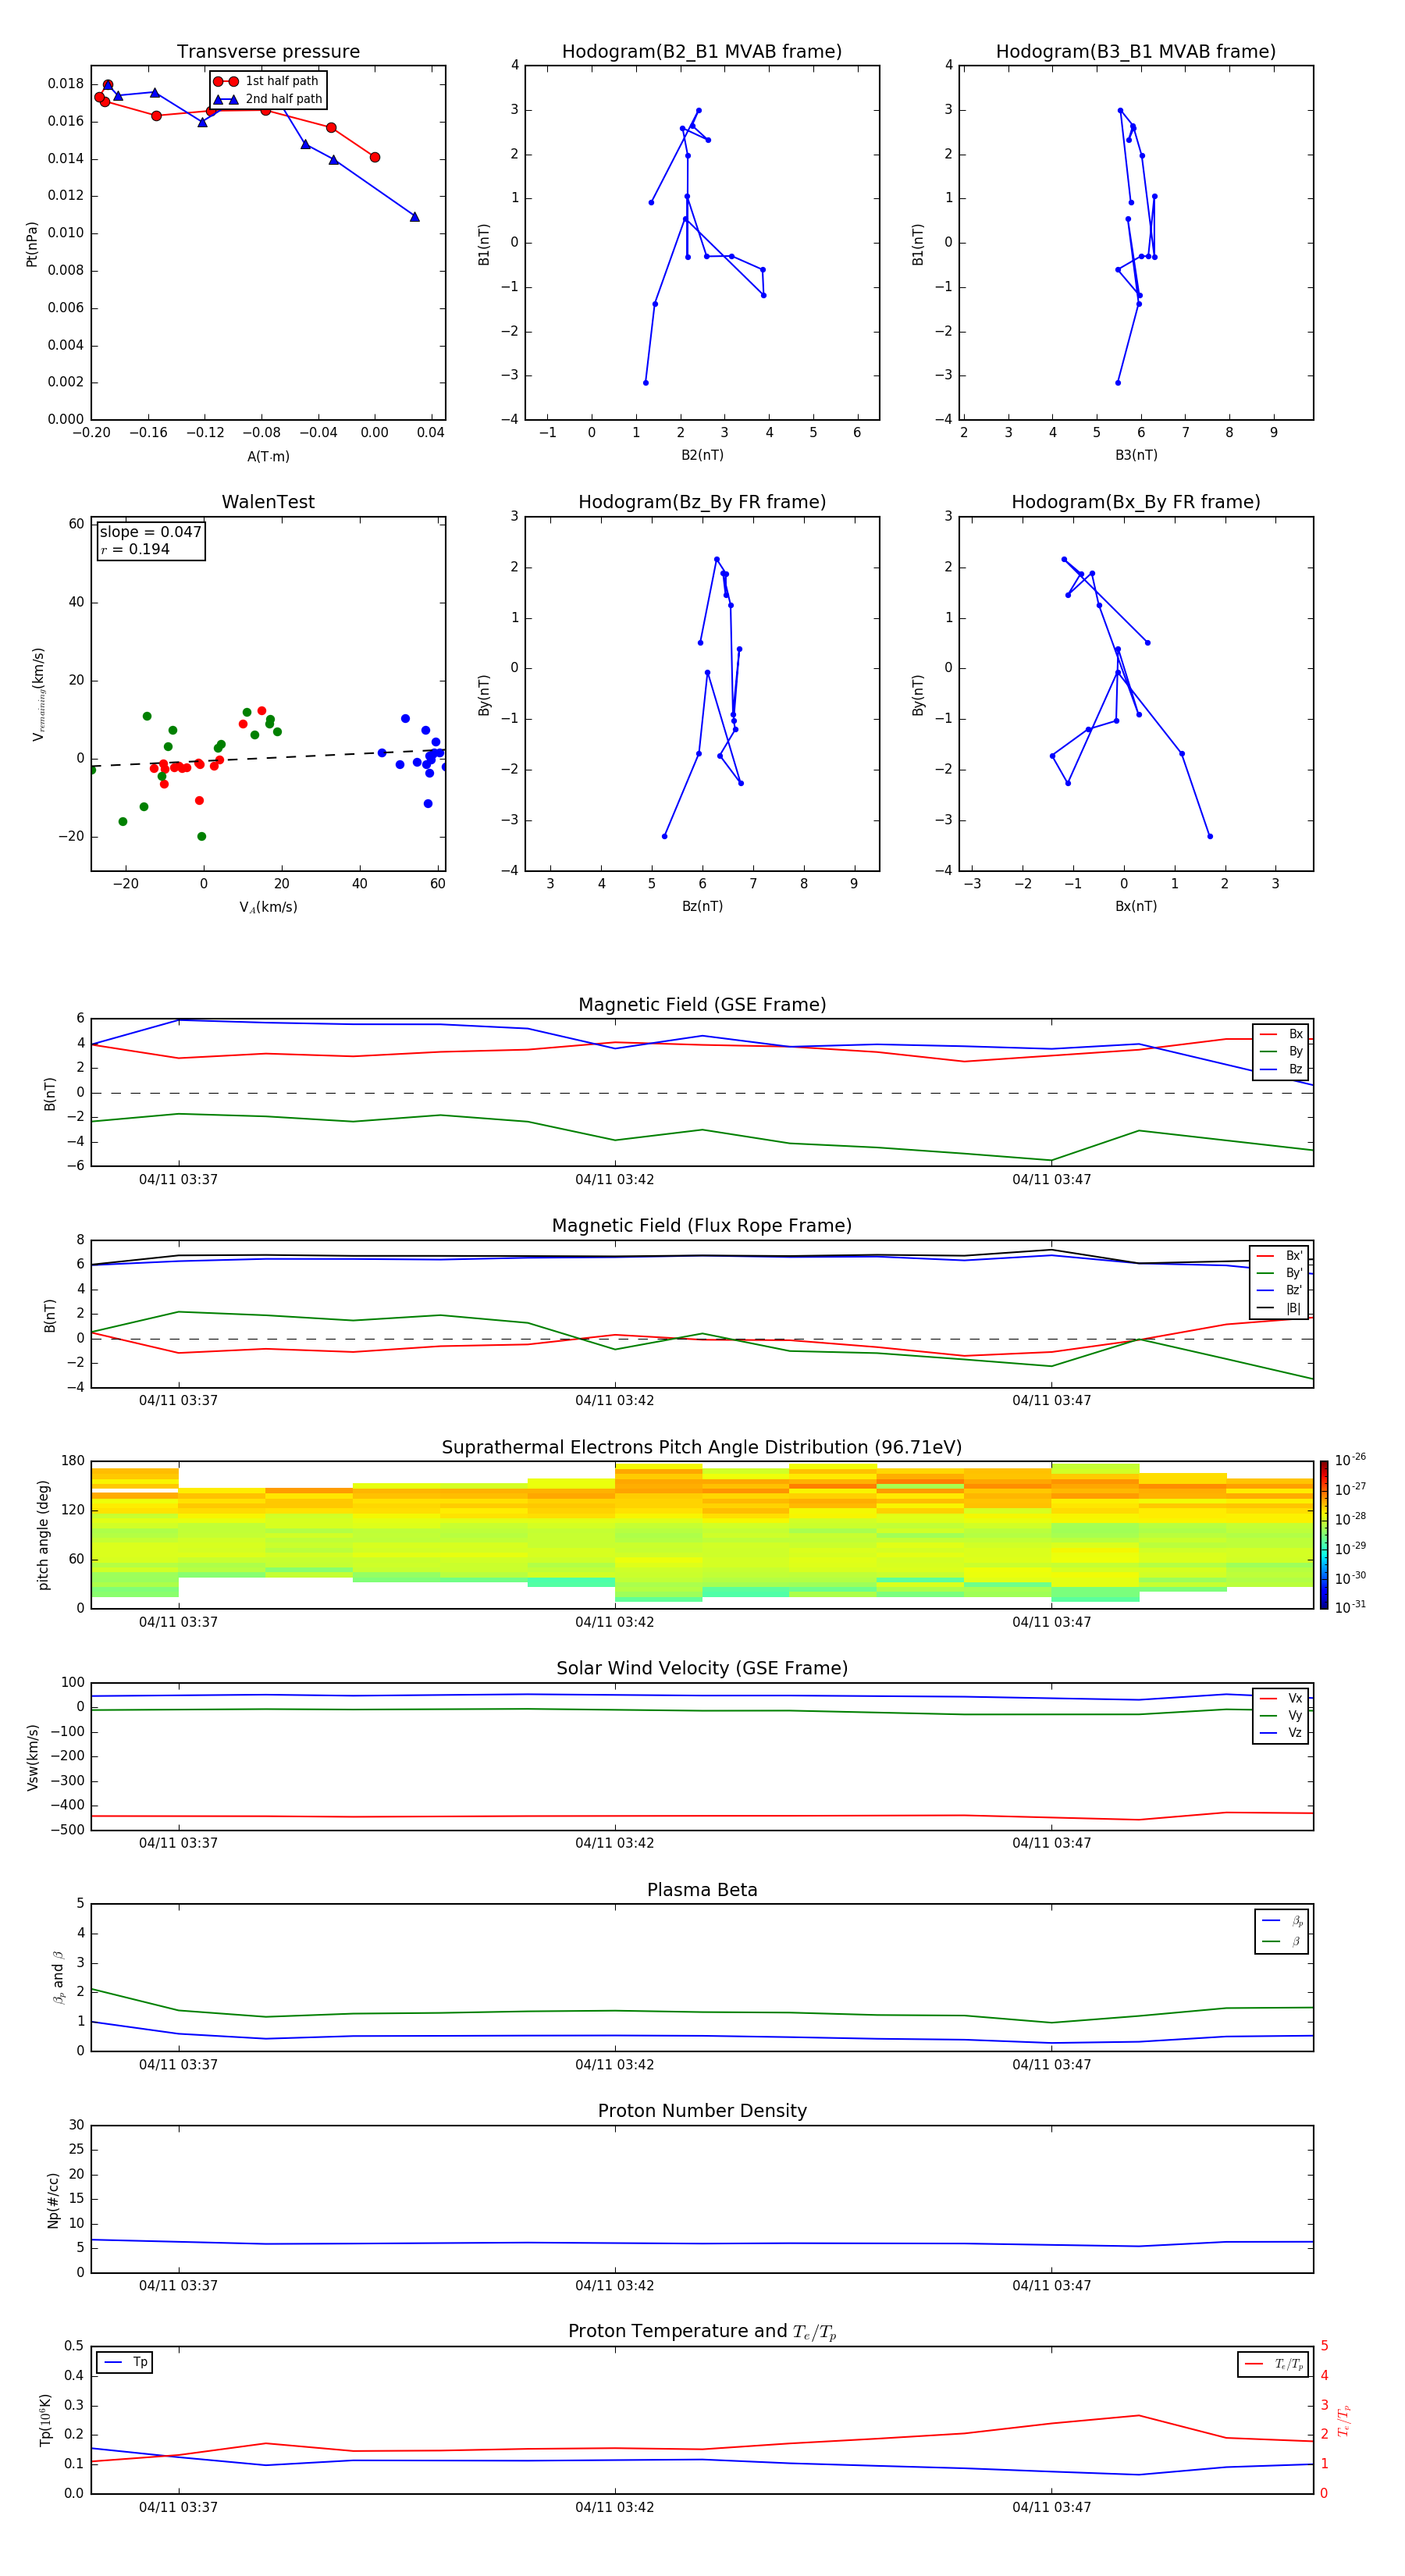1405x2576 pixels.
Task: Click '04/11 03:47' tick under temperature plot
Action: tap(1052, 2508)
